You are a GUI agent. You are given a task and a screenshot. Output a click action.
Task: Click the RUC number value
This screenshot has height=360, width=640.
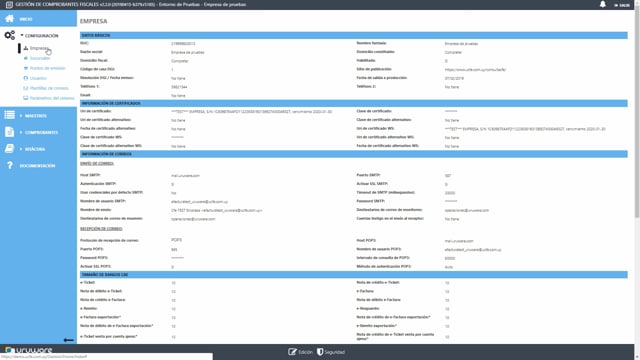(x=183, y=44)
